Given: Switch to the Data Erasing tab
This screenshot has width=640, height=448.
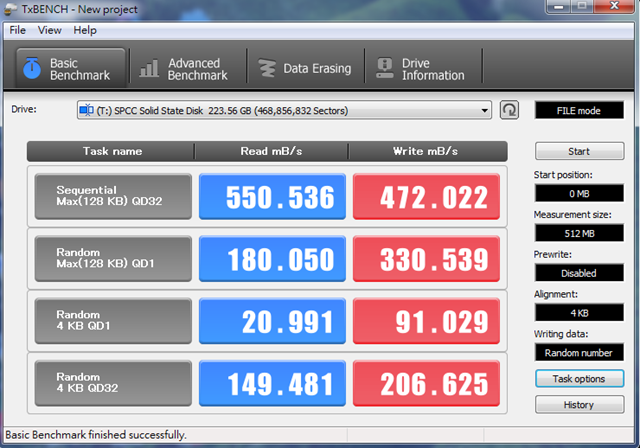Looking at the screenshot, I should coord(305,68).
